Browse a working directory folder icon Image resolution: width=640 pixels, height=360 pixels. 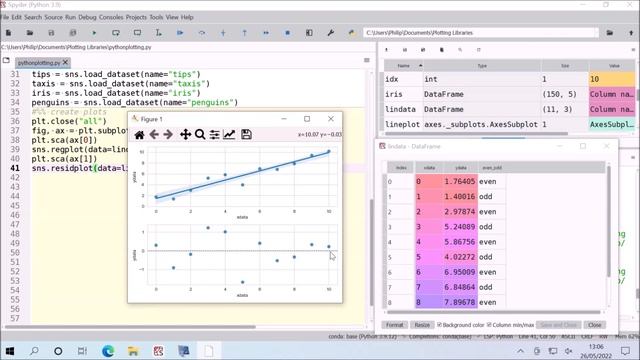click(610, 33)
